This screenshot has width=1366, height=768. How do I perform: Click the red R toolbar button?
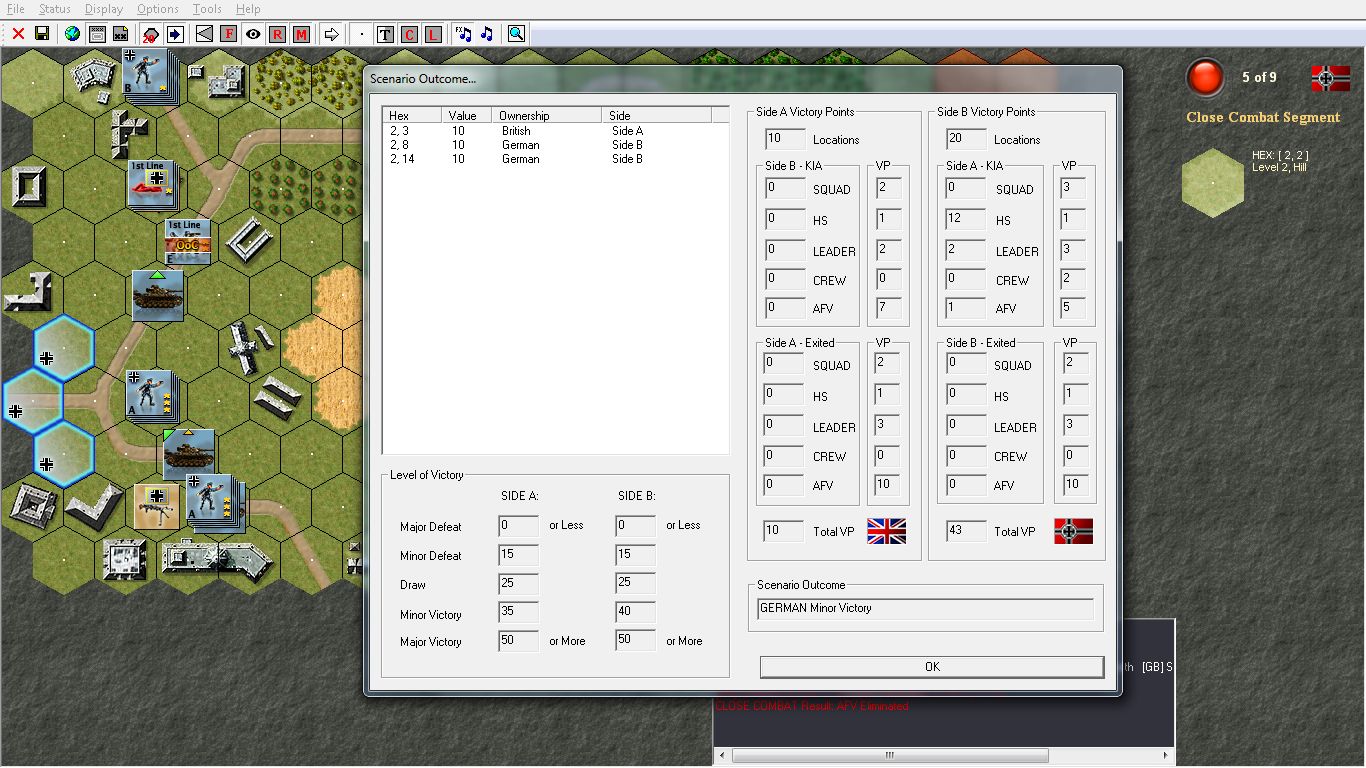tap(277, 34)
